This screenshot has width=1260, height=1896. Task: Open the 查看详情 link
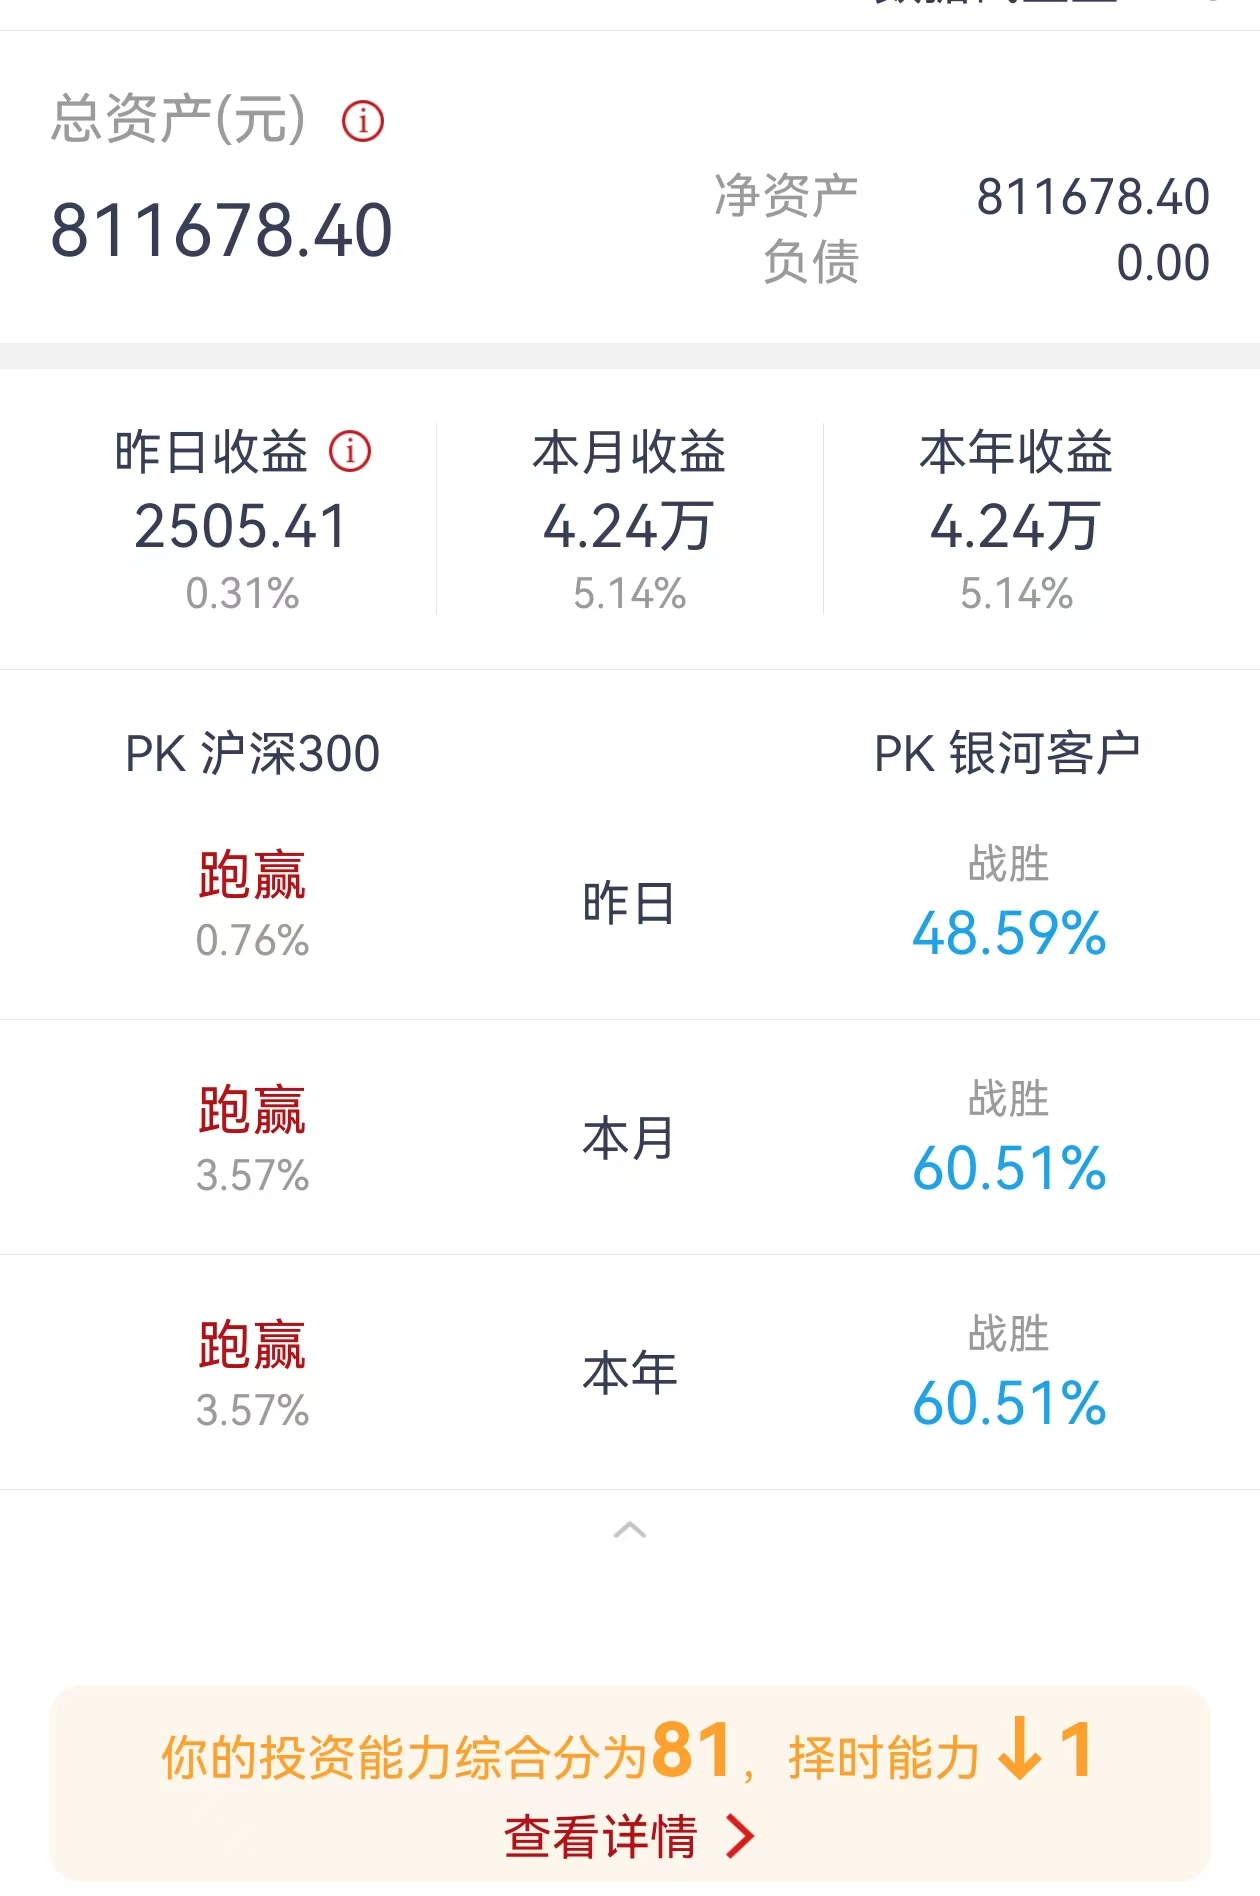(600, 1837)
